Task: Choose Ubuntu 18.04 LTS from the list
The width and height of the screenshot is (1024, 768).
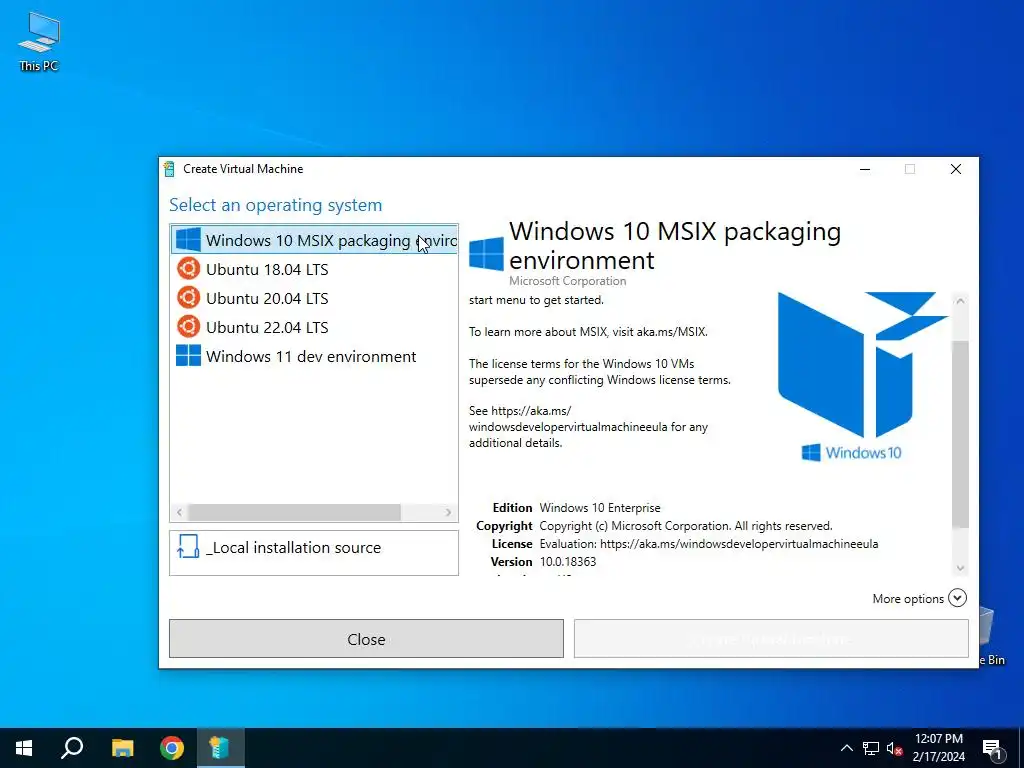Action: [x=314, y=269]
